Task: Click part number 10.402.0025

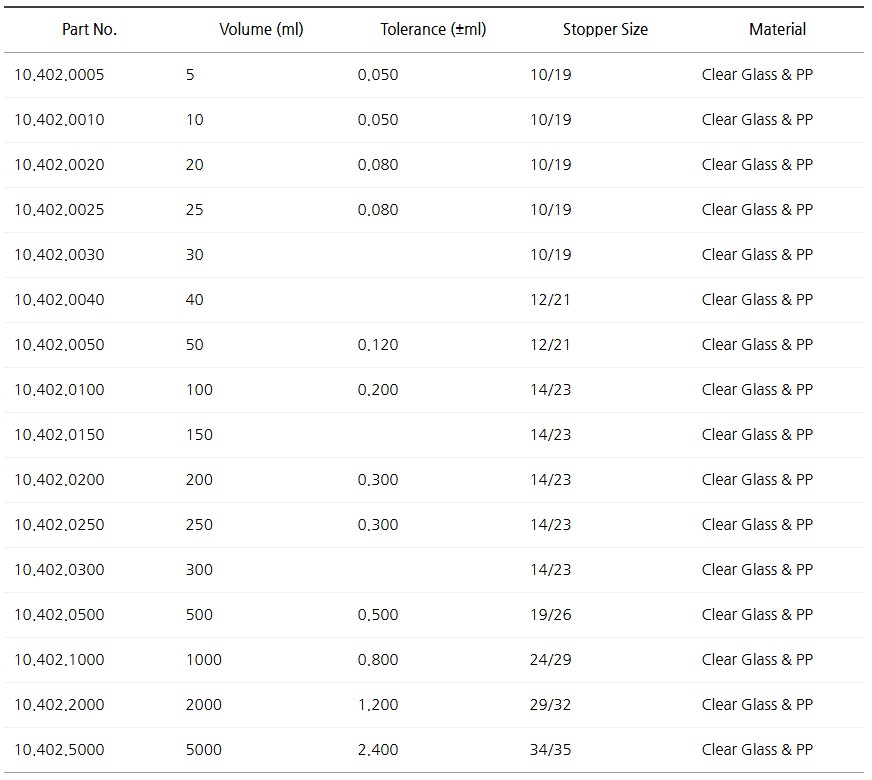Action: (59, 210)
